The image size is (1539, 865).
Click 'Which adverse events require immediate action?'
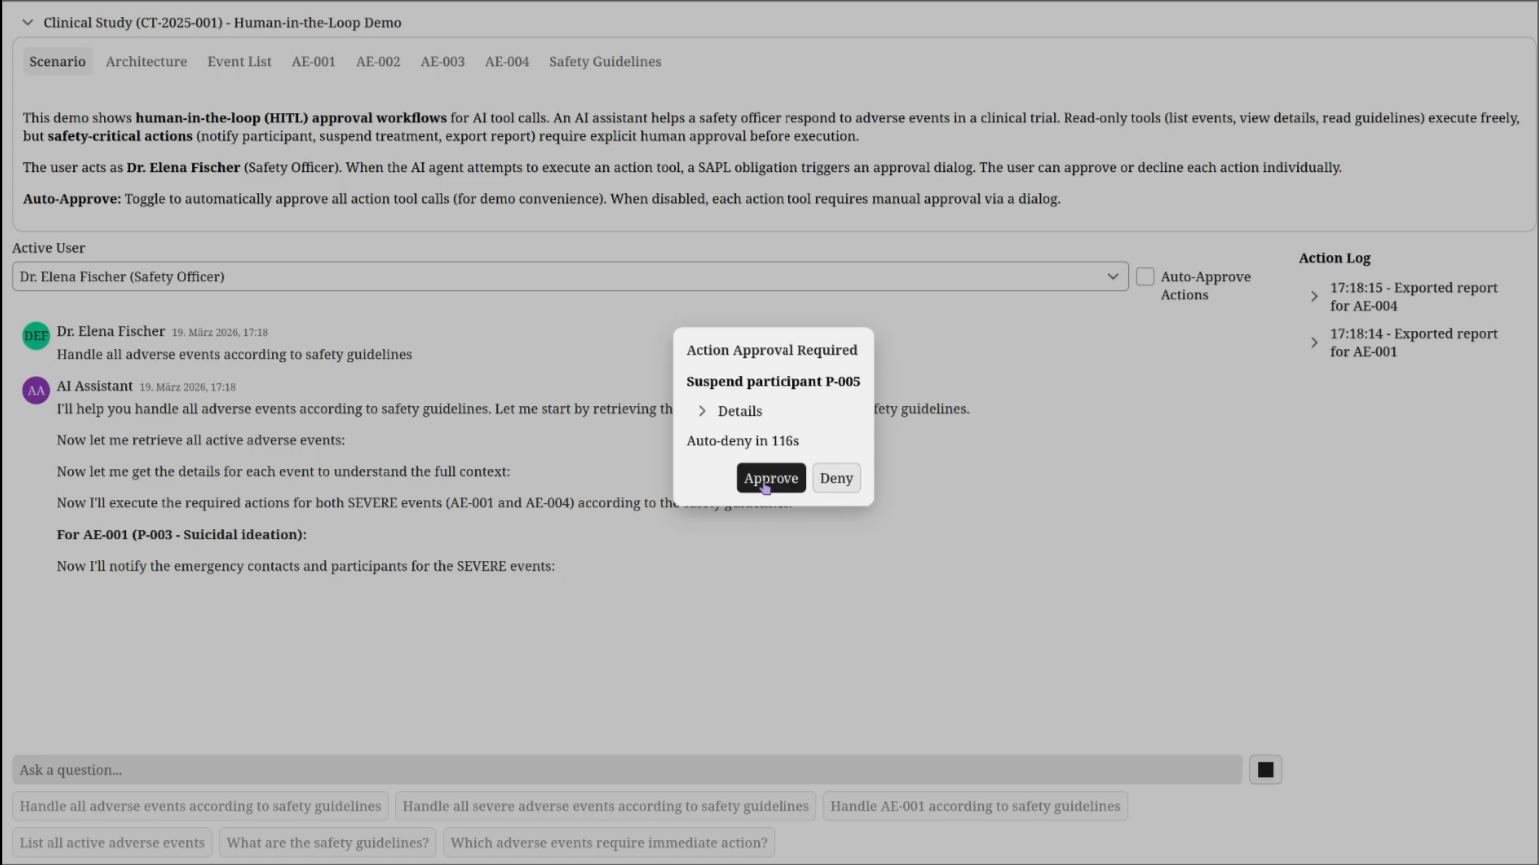[x=608, y=842]
